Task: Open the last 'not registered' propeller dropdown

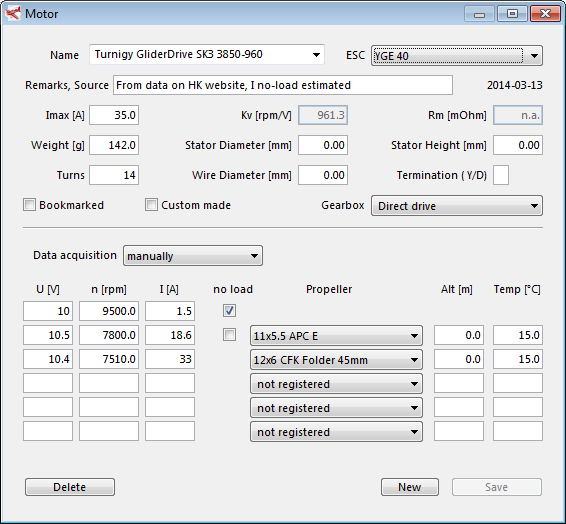Action: point(336,432)
